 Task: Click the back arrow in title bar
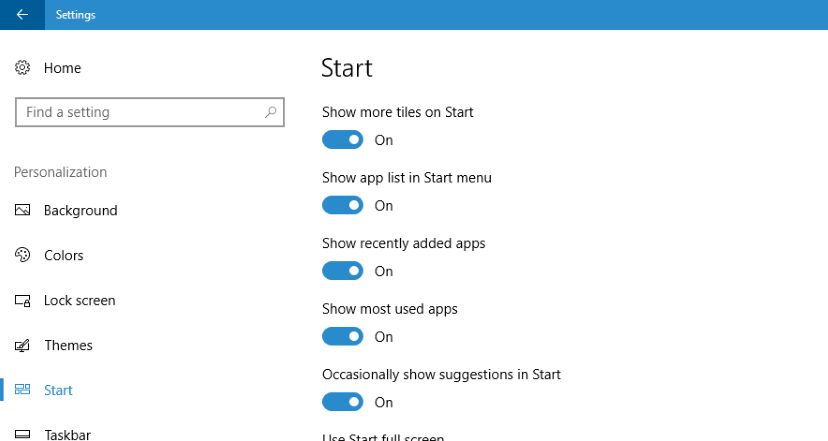point(22,15)
